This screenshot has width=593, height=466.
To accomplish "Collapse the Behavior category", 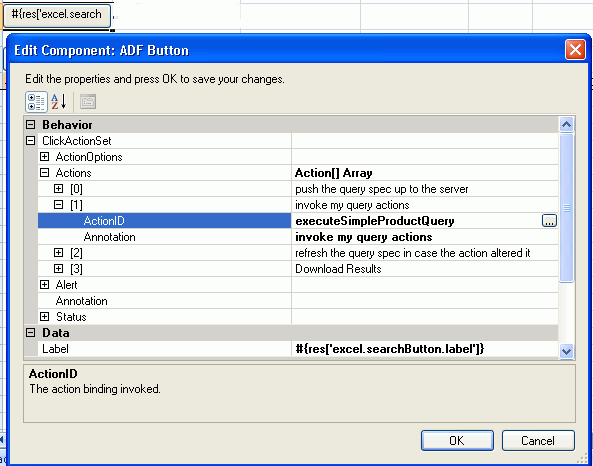I will pos(31,124).
